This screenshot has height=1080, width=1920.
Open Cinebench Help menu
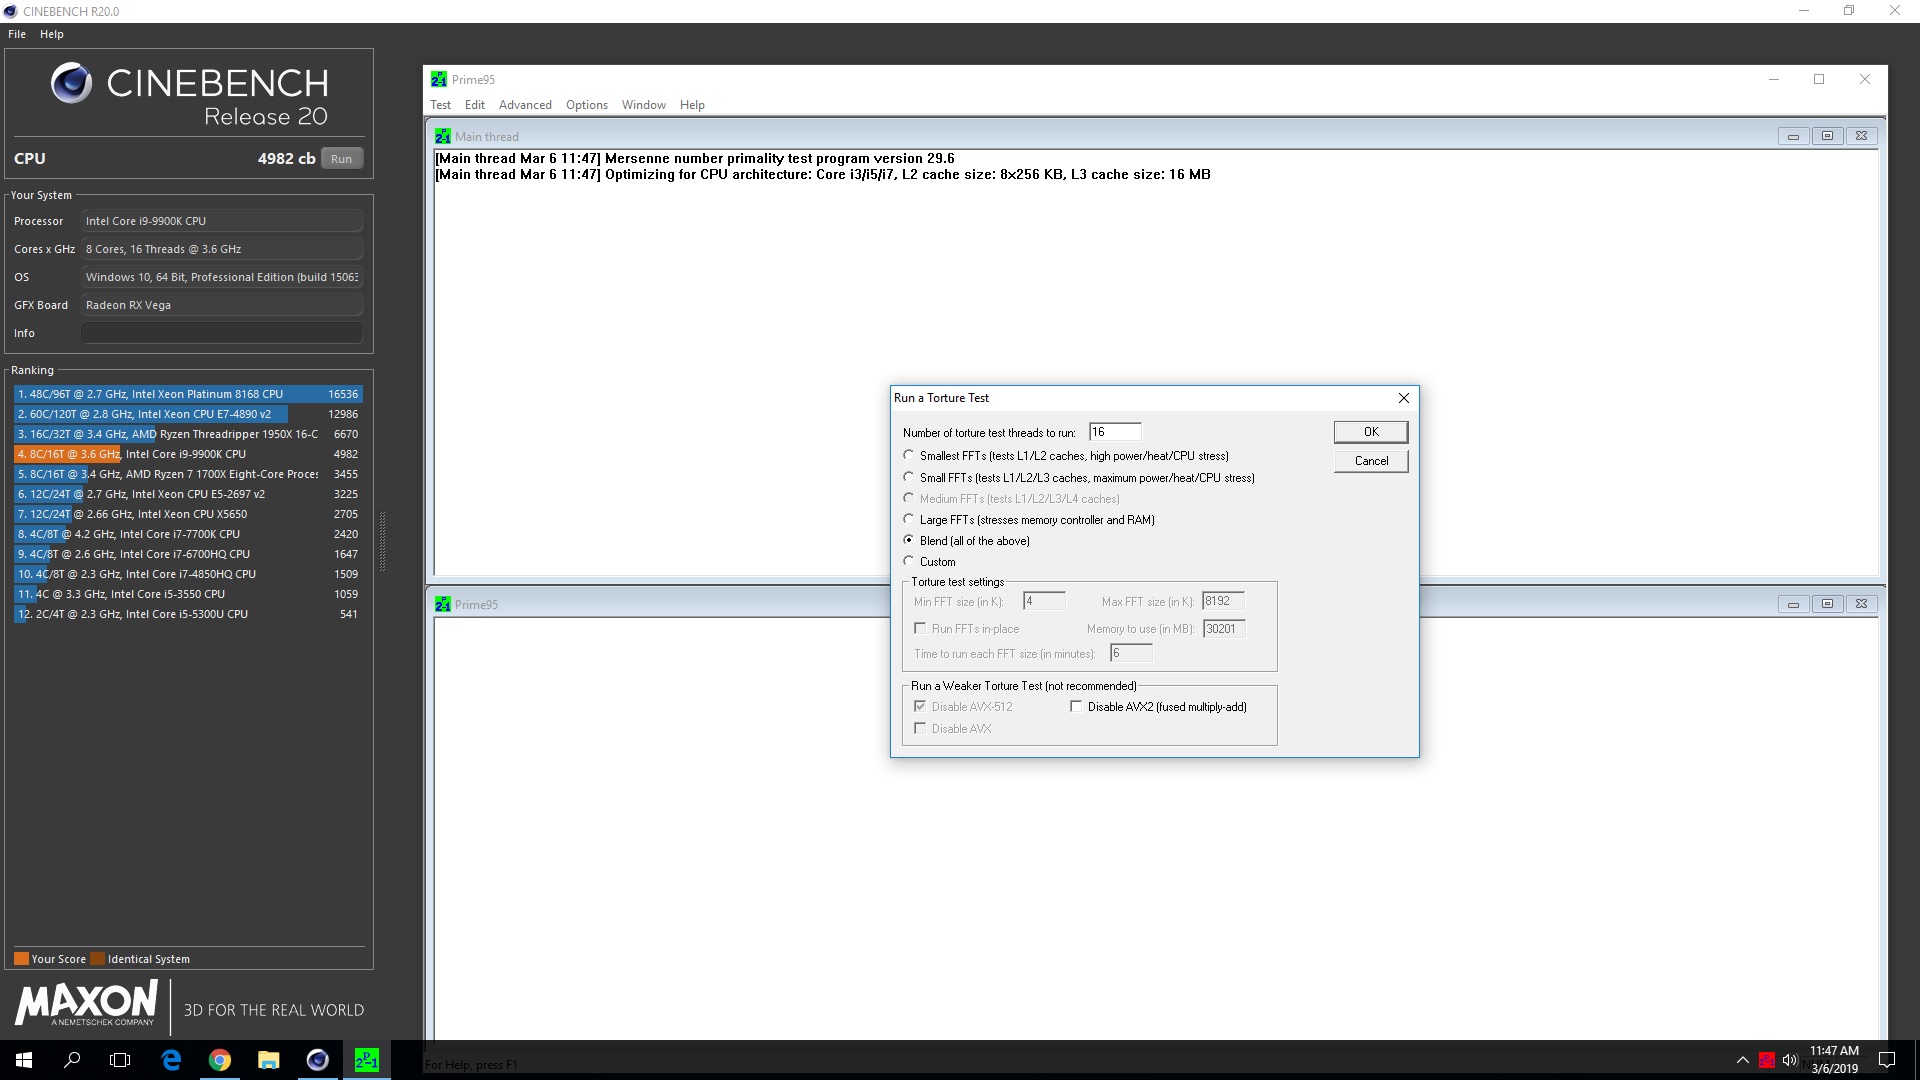pyautogui.click(x=52, y=34)
